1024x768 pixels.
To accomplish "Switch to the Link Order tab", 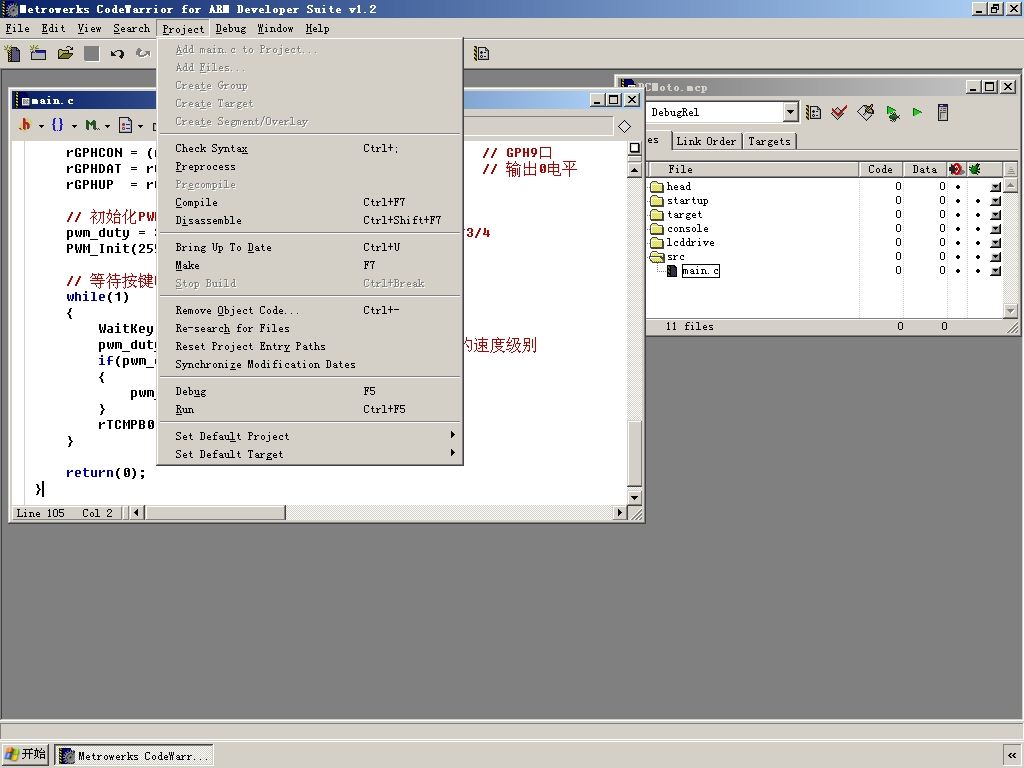I will click(706, 141).
